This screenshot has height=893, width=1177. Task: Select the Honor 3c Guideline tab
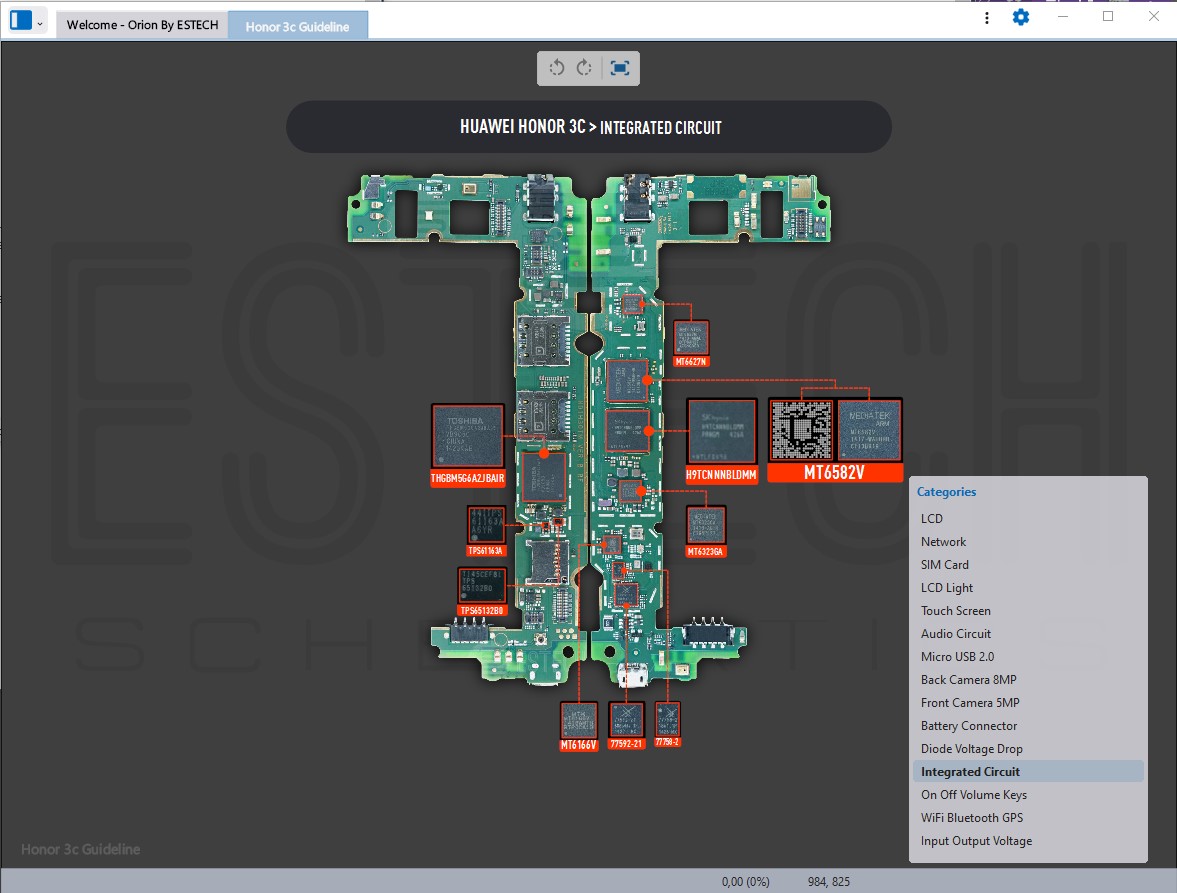click(297, 26)
